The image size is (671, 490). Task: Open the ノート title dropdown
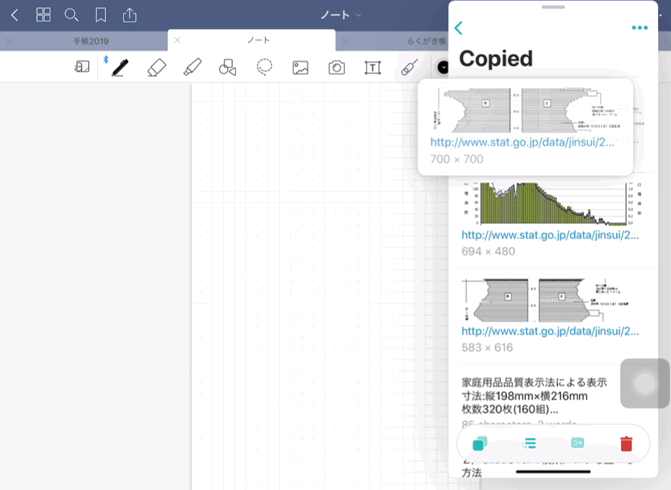pyautogui.click(x=341, y=15)
